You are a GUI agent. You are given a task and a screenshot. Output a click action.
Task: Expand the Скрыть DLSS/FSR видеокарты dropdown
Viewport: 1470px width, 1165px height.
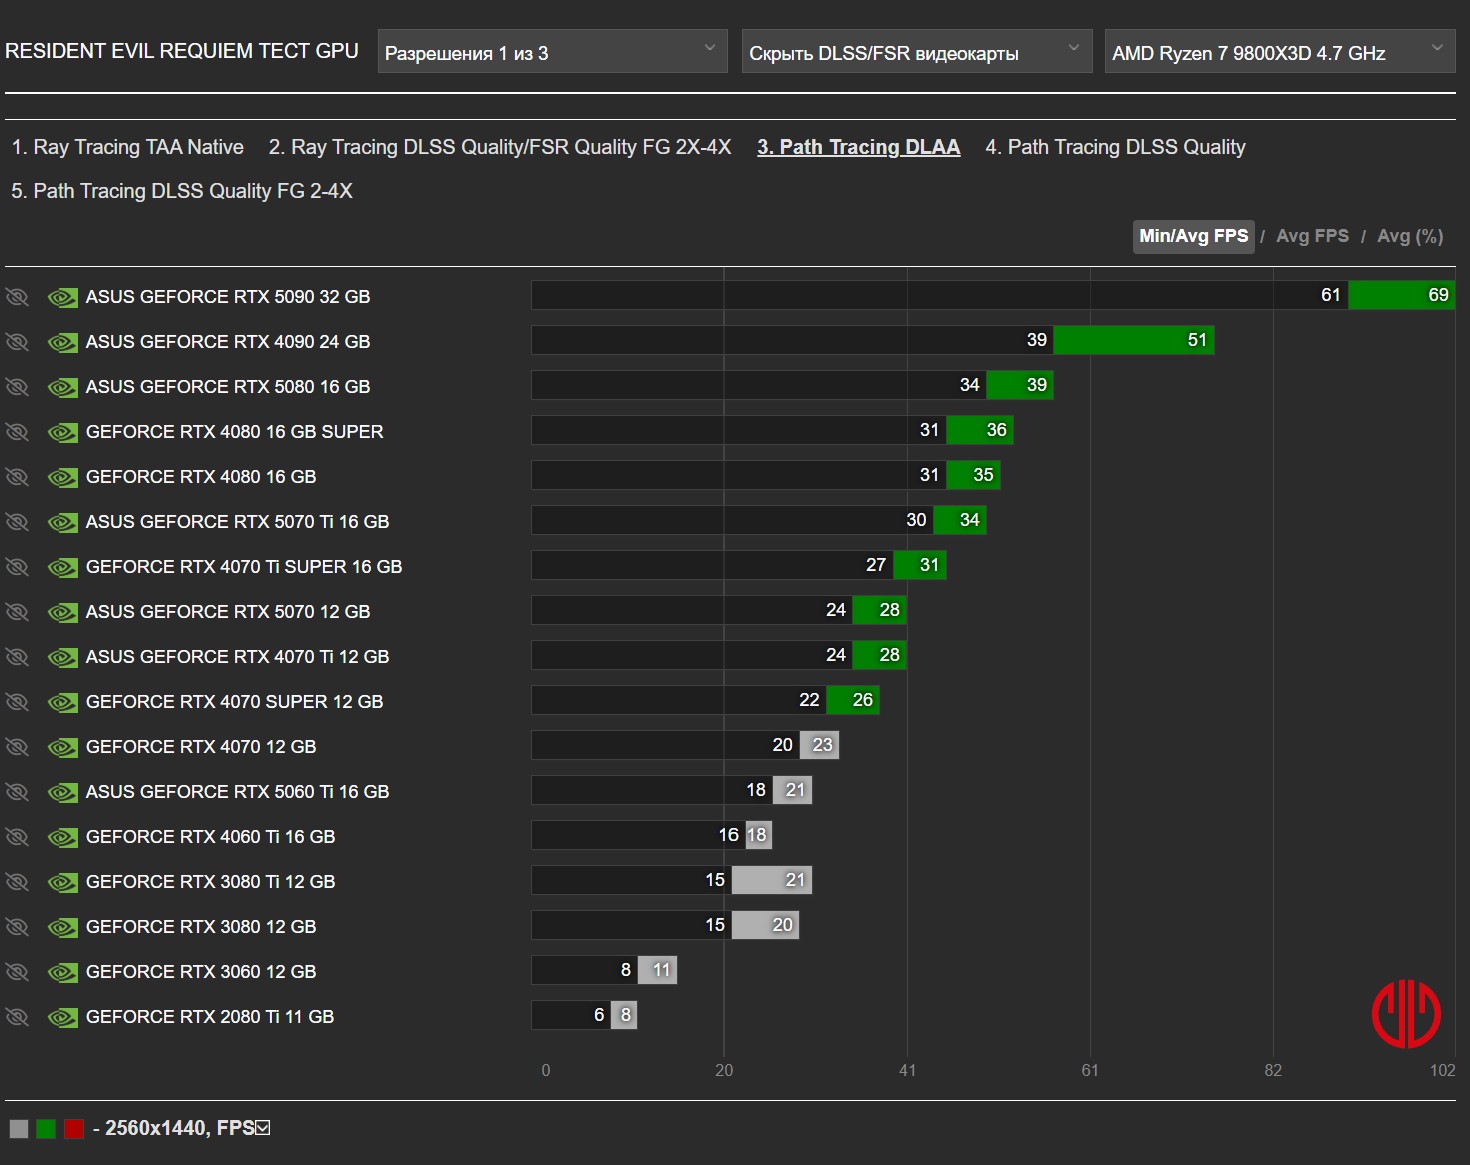(x=916, y=52)
